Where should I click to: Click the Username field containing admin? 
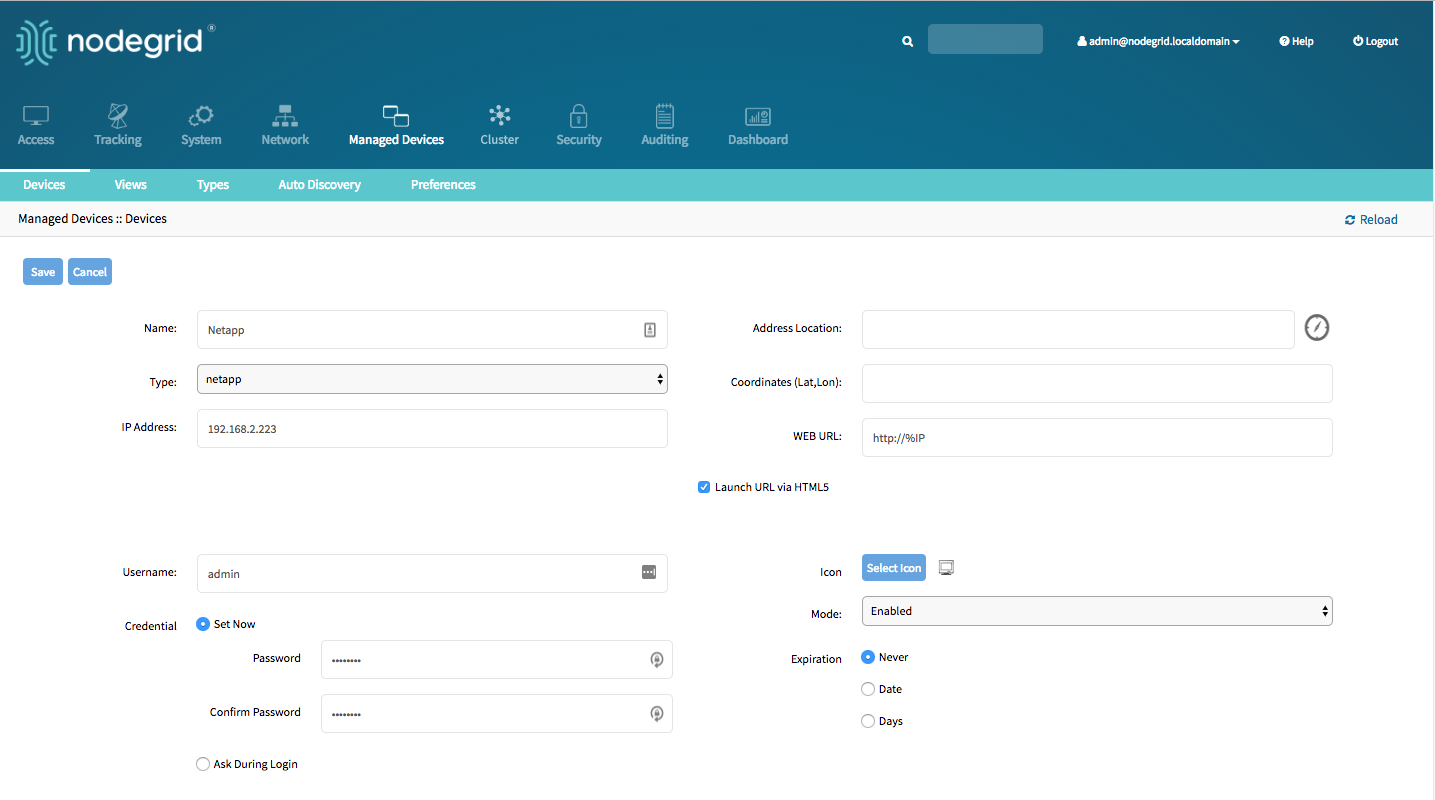[432, 573]
